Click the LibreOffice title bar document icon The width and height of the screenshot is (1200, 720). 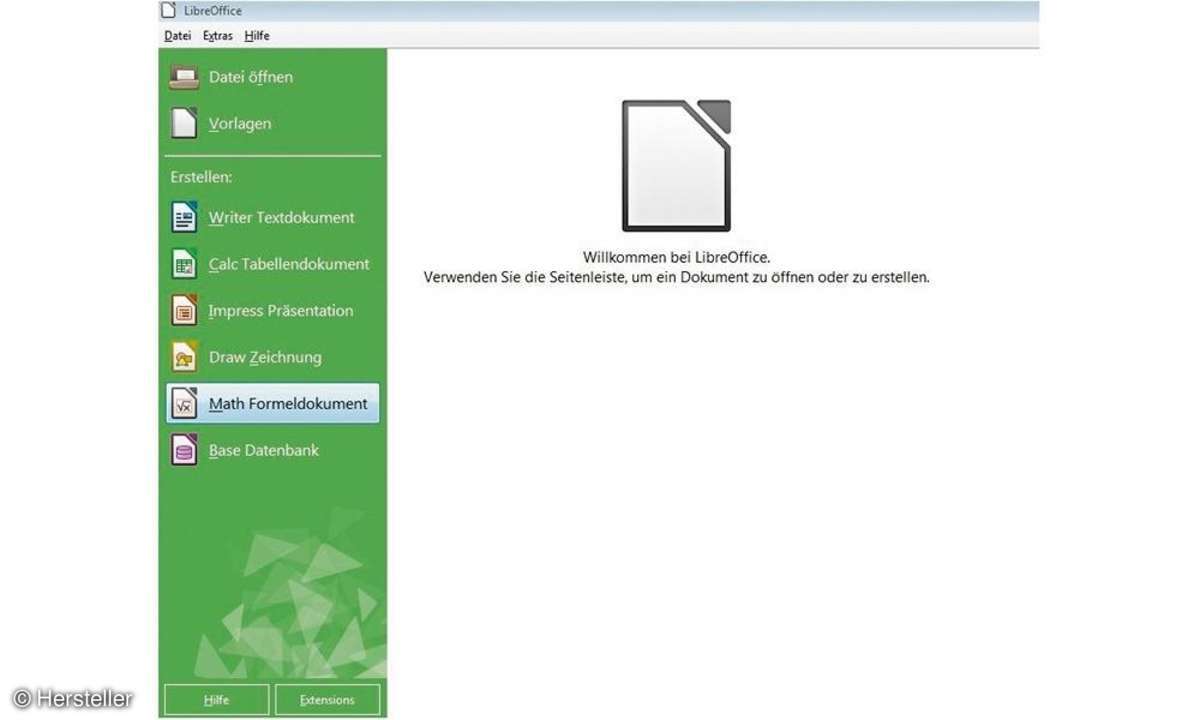pos(169,10)
